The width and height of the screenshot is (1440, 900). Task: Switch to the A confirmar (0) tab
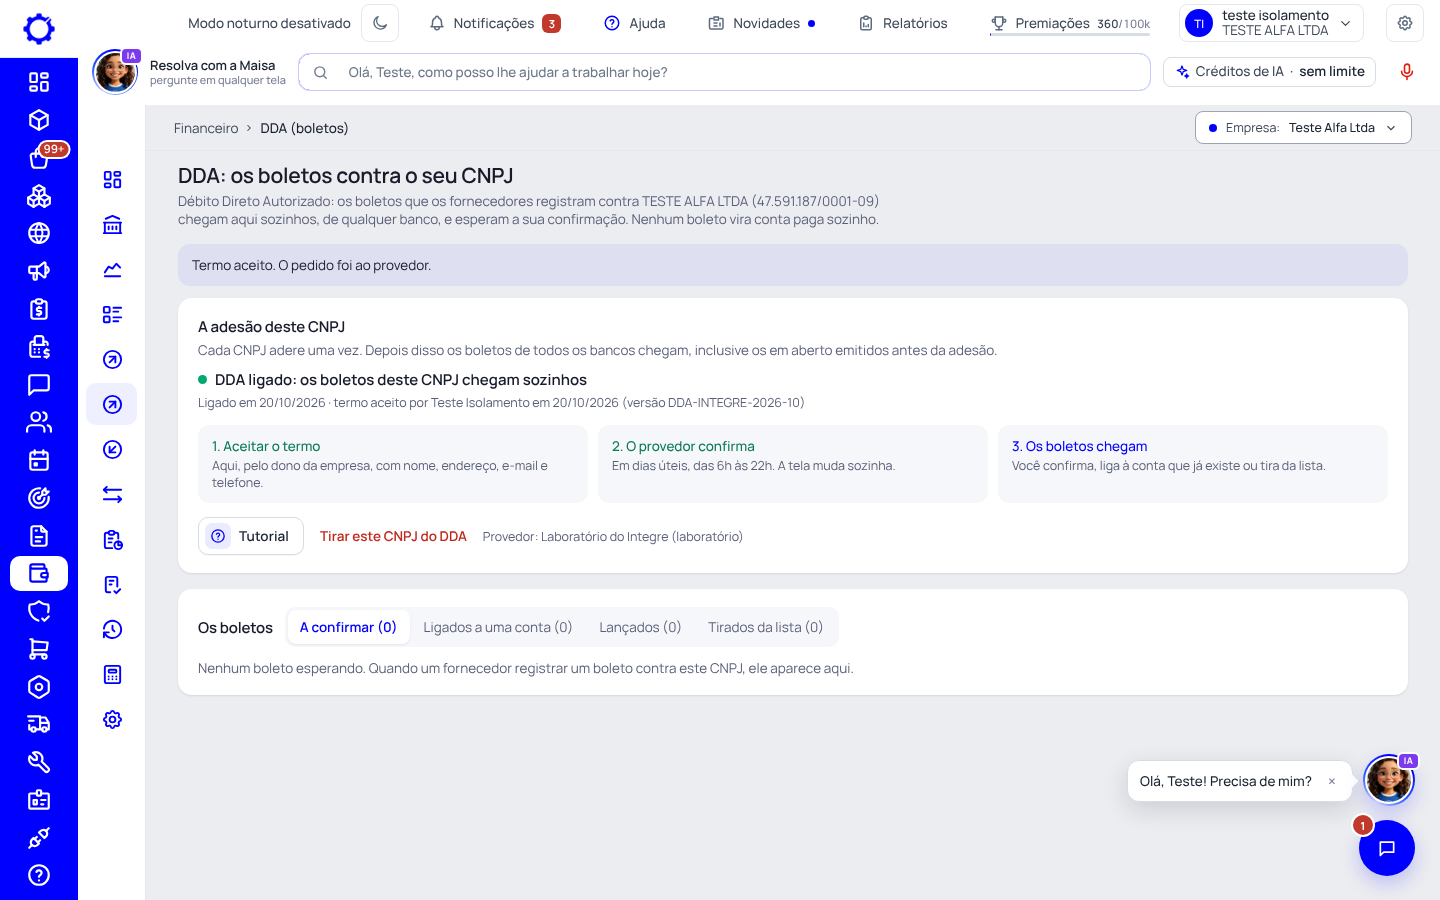click(x=348, y=627)
